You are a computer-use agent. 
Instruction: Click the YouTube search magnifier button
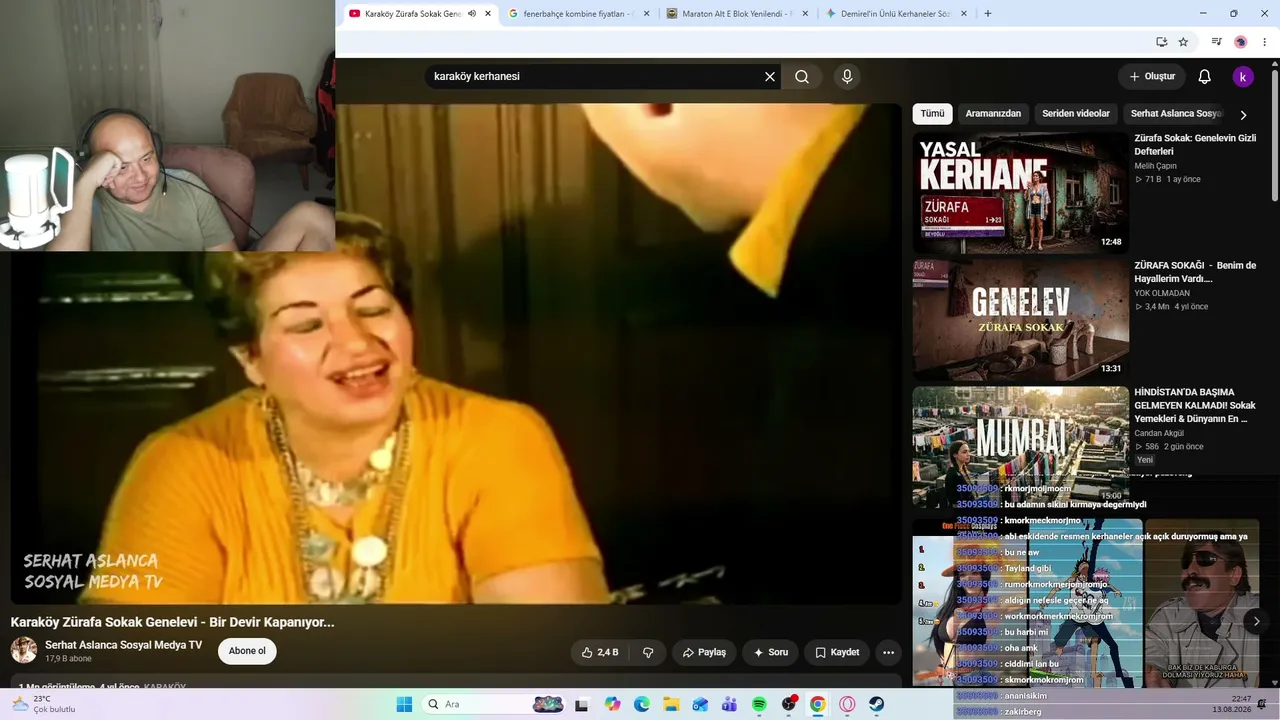[802, 76]
